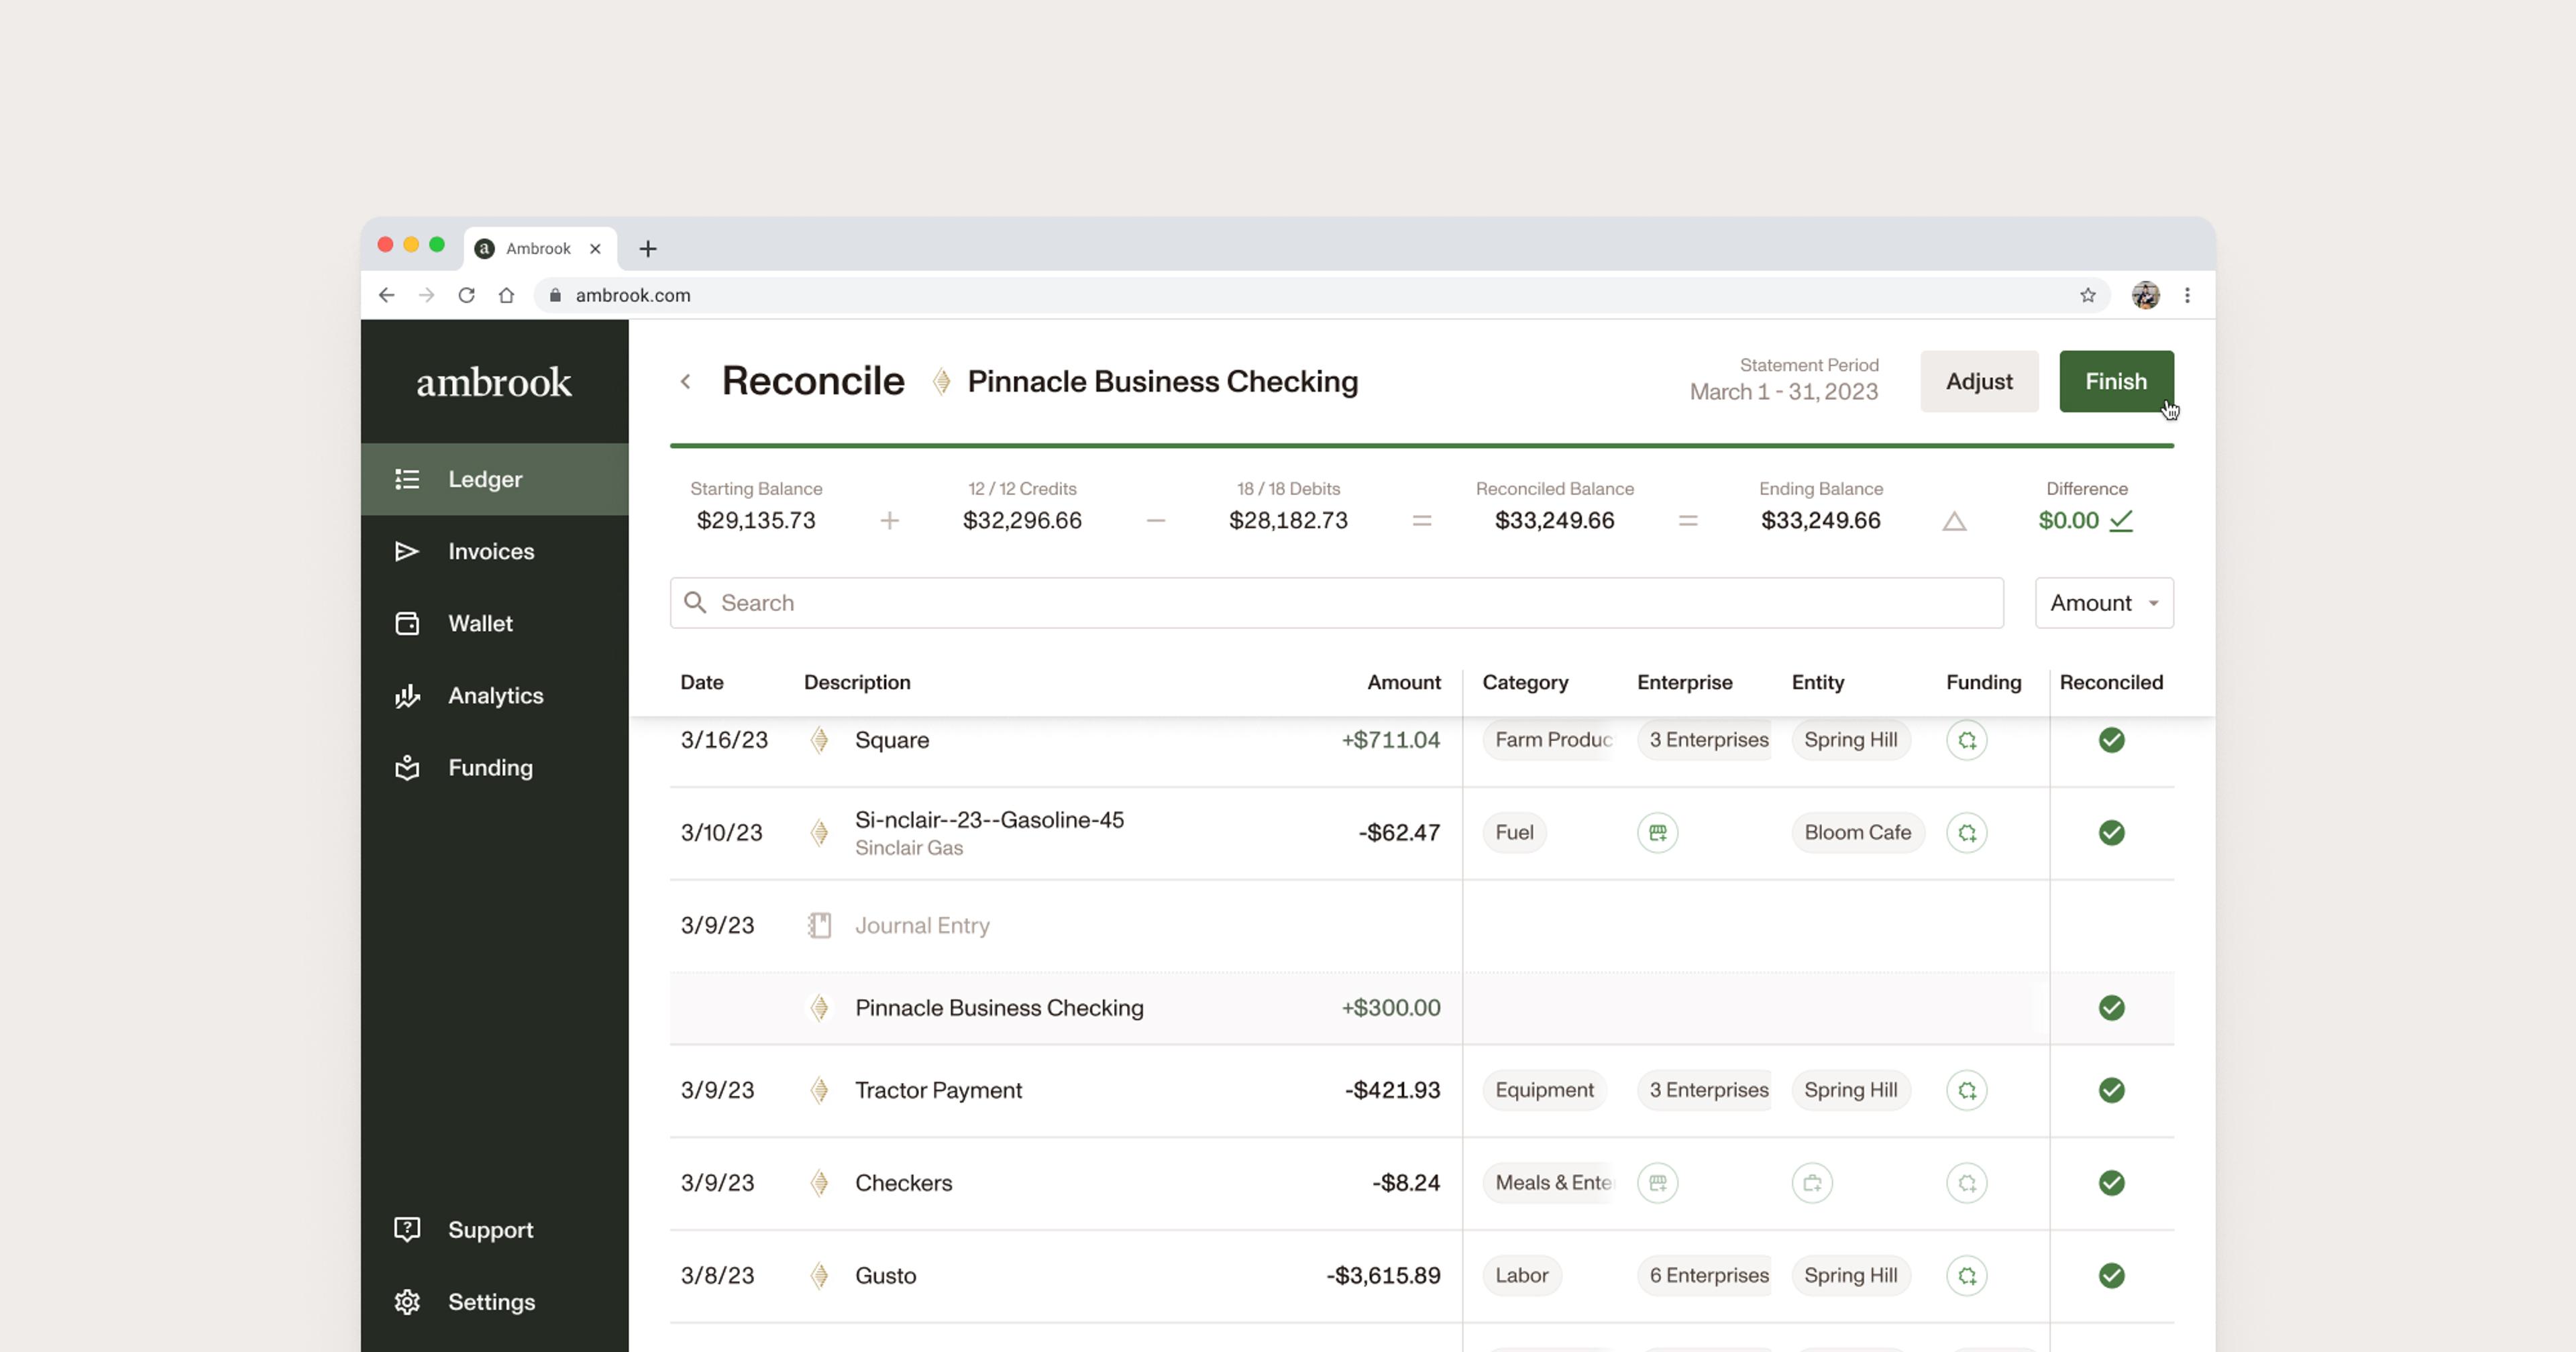Toggle reconciled check for Tractor Payment

click(2111, 1090)
